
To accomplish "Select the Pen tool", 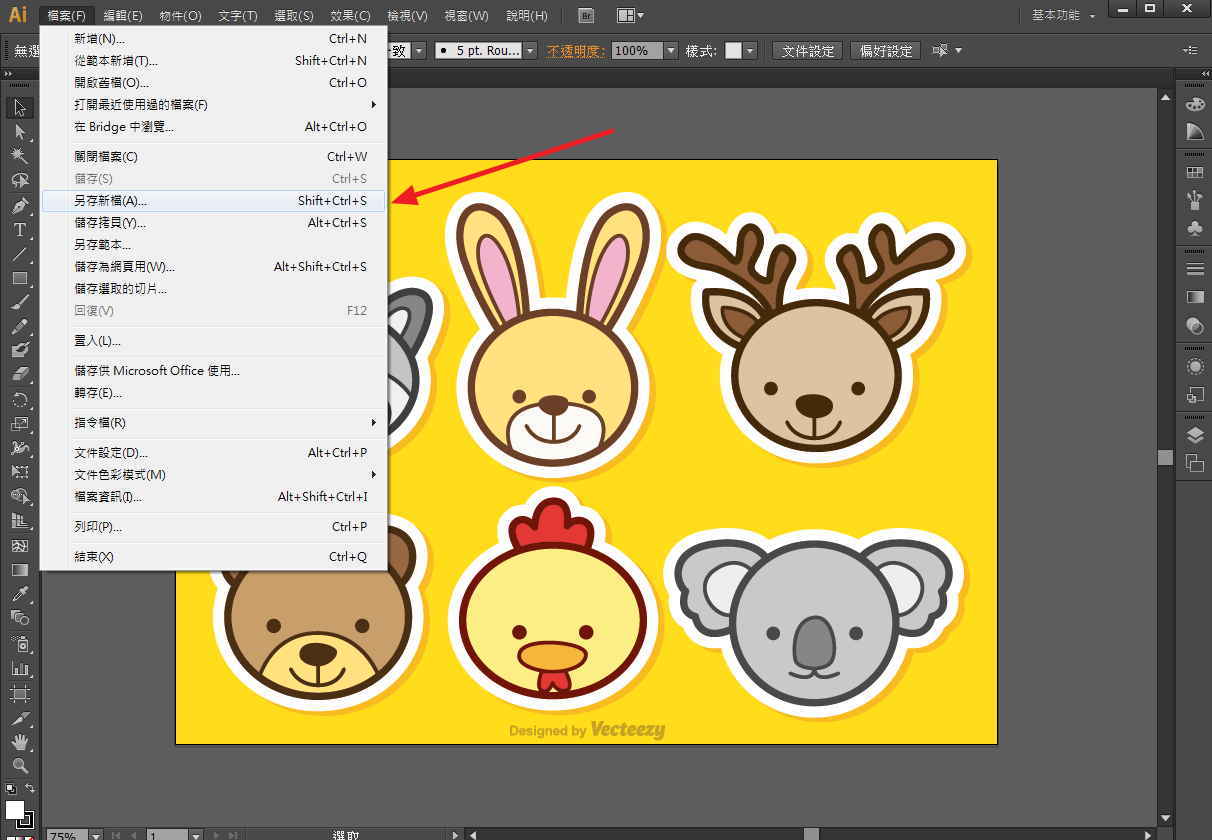I will (x=19, y=206).
